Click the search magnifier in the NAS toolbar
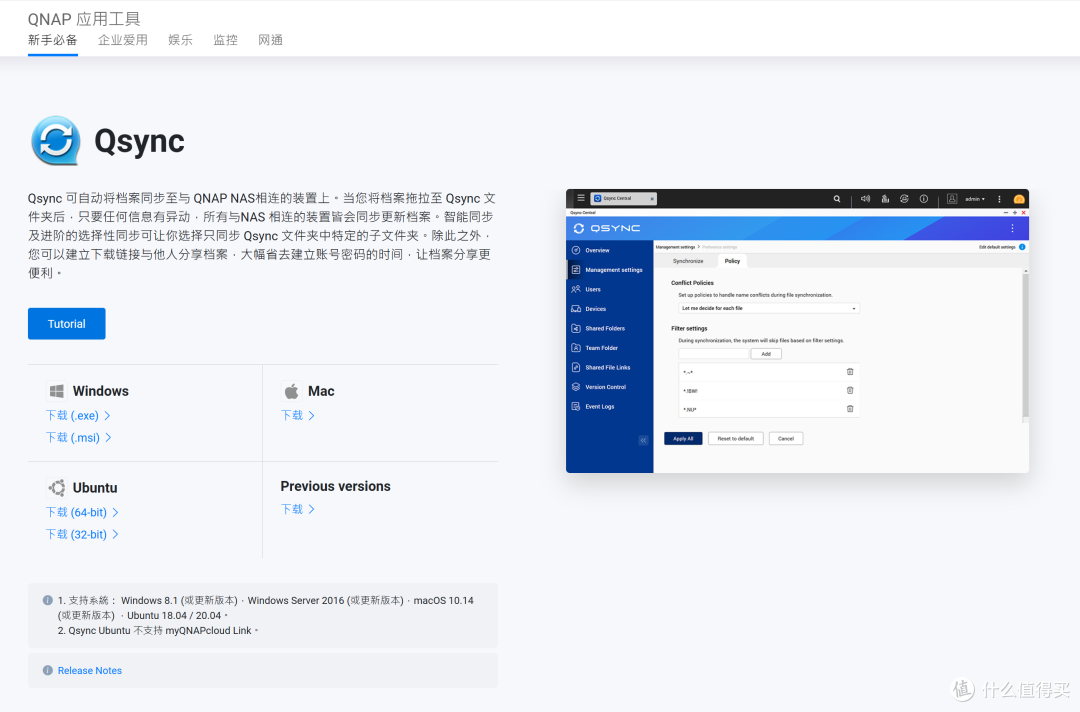Viewport: 1080px width, 712px height. [x=837, y=199]
